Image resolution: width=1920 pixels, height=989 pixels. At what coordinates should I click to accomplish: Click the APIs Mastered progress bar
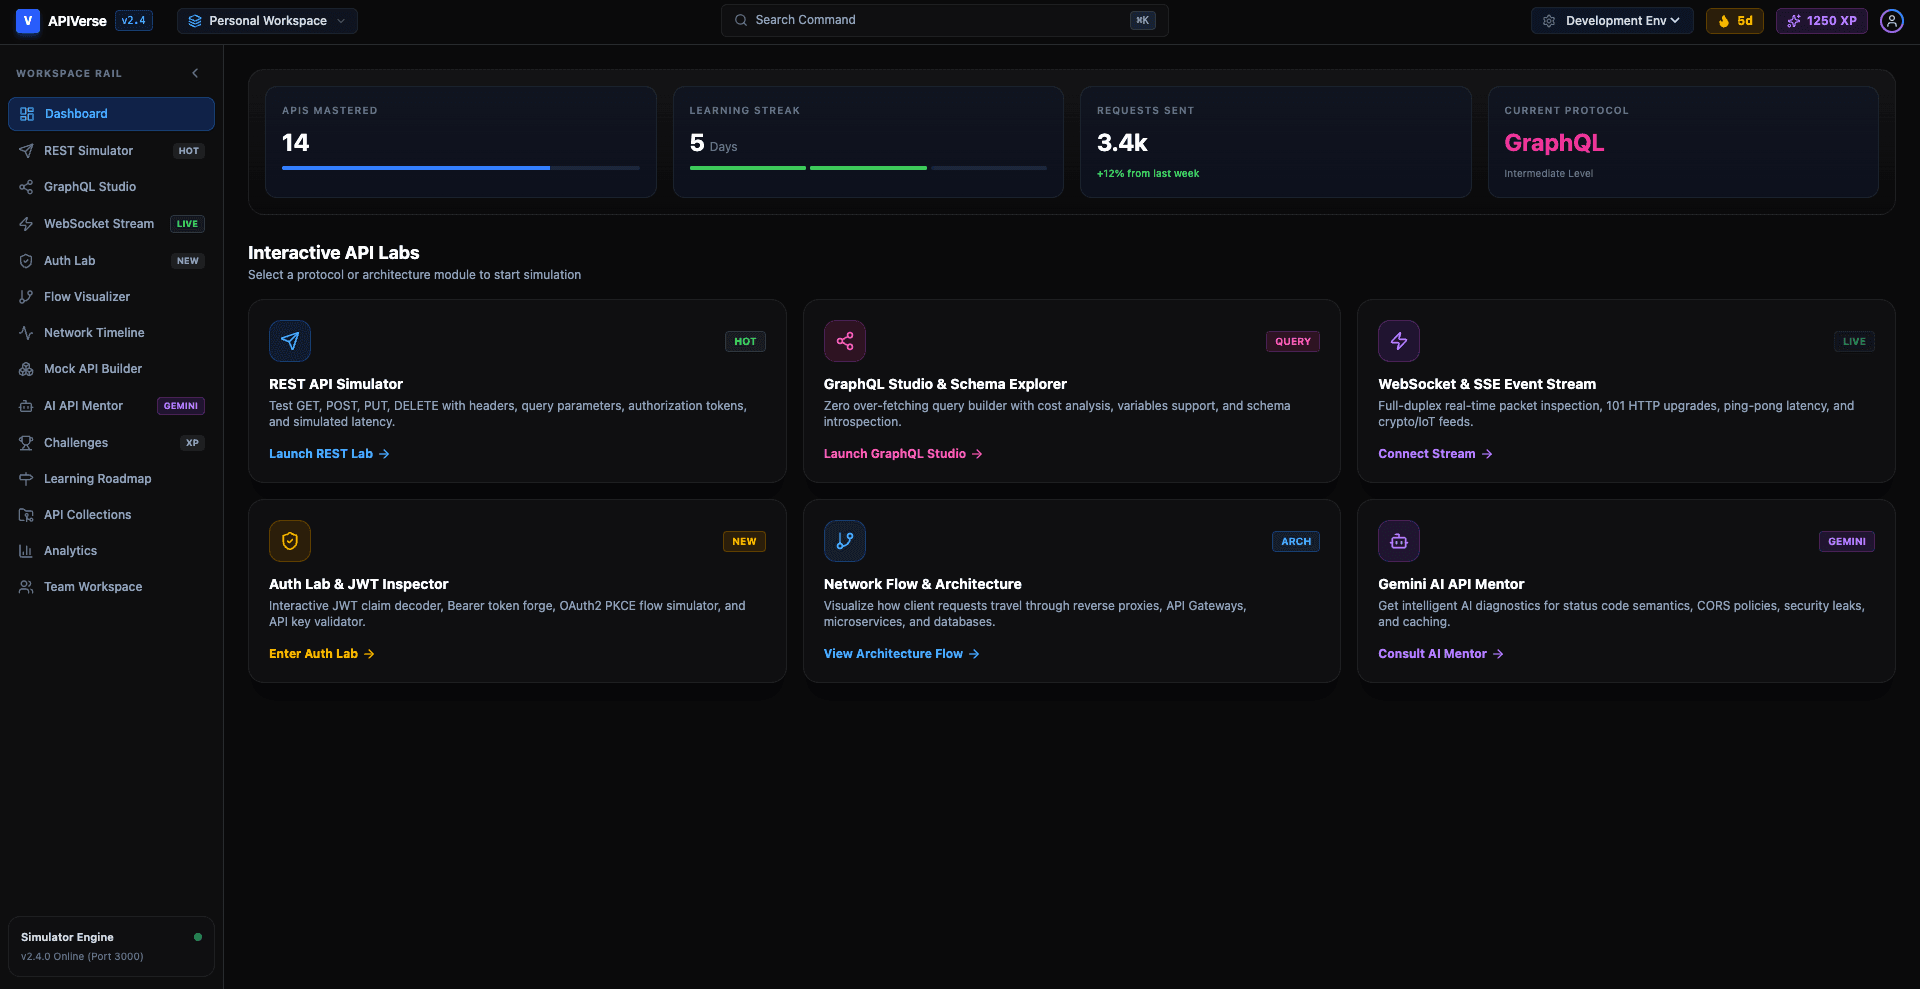click(x=461, y=168)
